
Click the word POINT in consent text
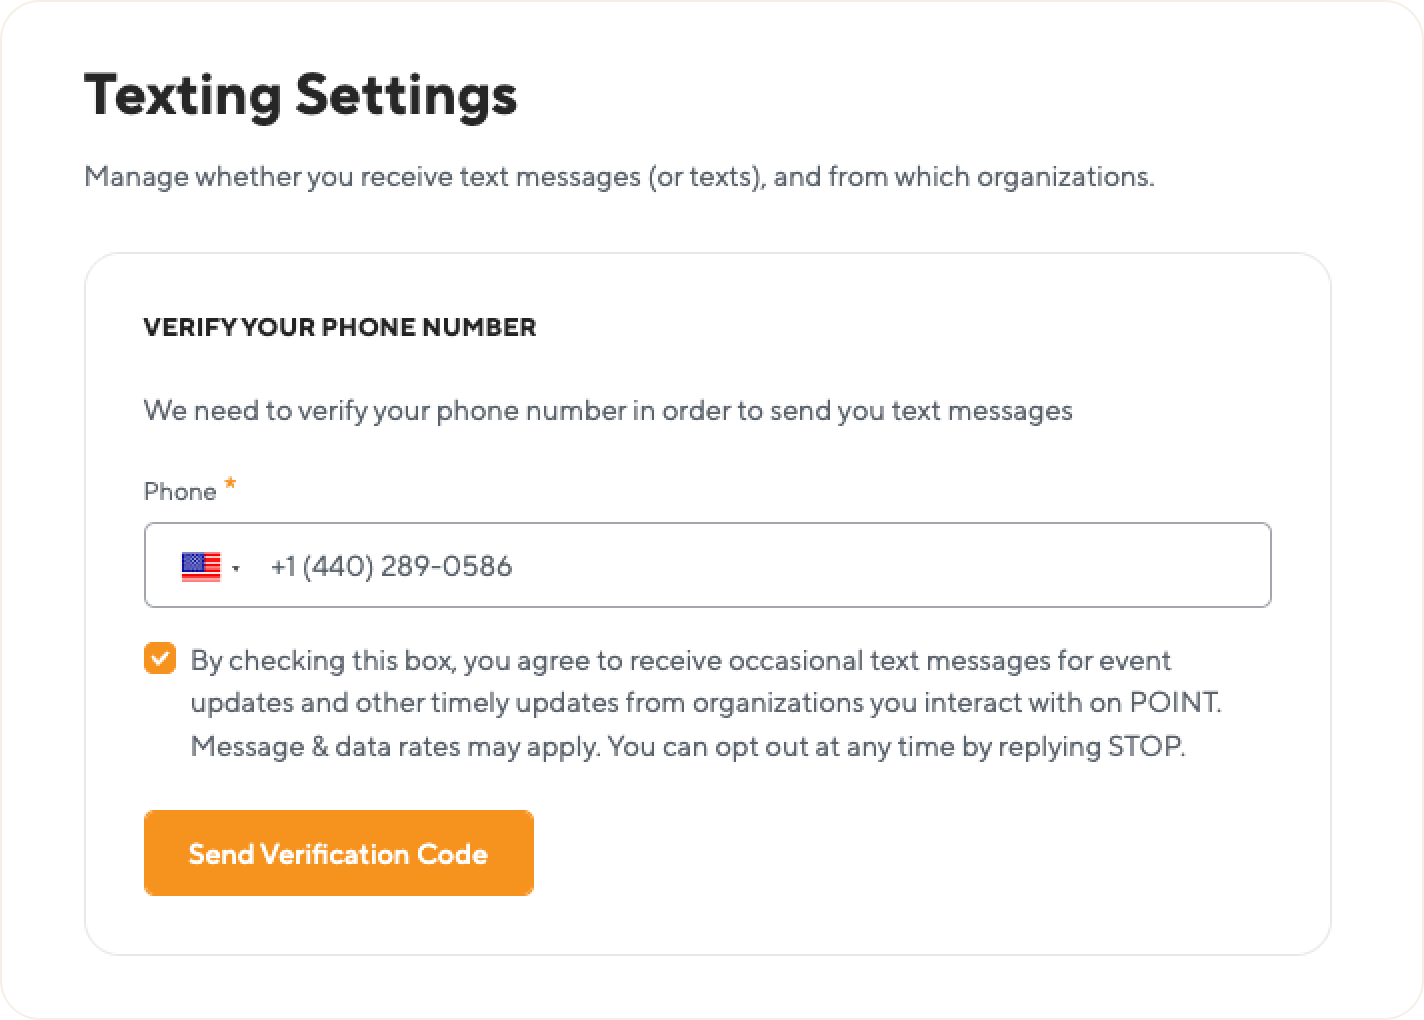pyautogui.click(x=1174, y=703)
